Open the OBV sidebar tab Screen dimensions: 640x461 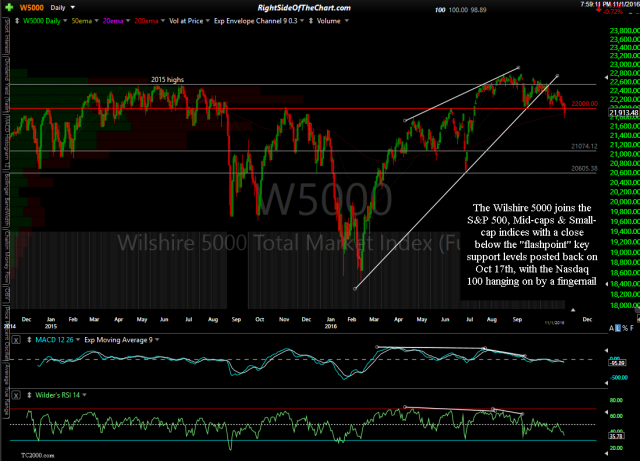(6, 294)
